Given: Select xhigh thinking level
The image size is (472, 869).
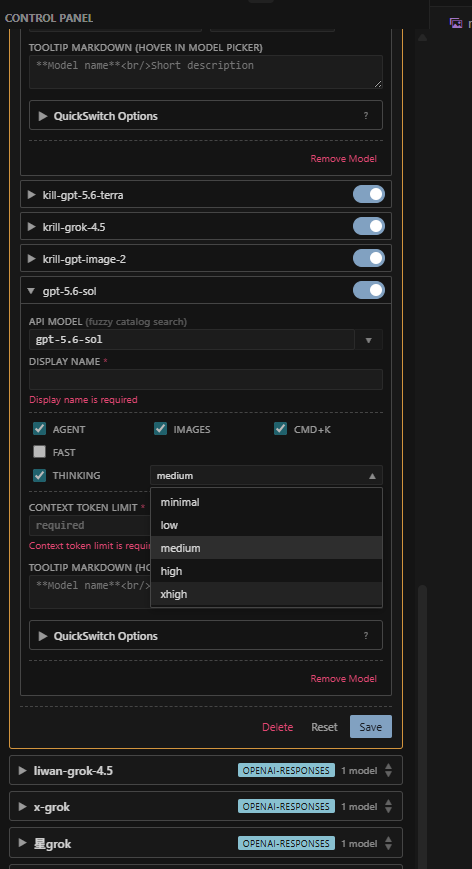Looking at the screenshot, I should [266, 594].
